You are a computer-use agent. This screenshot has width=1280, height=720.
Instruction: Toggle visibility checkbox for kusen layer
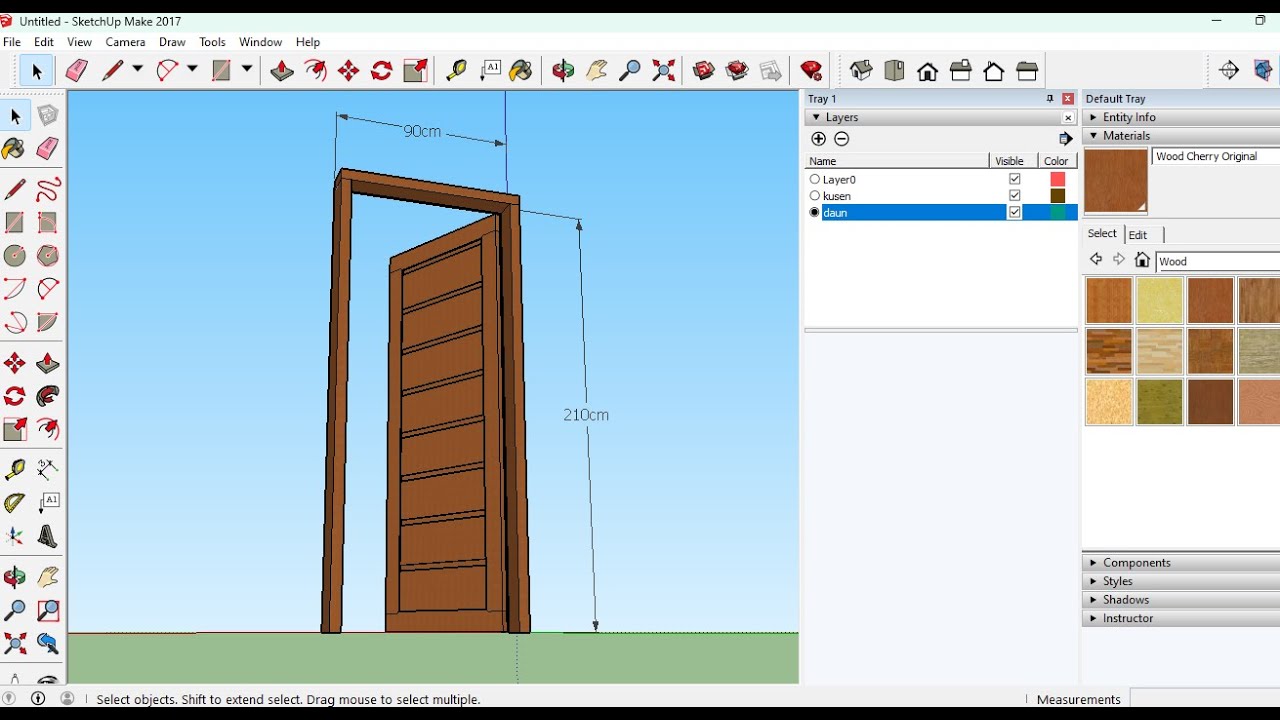coord(1015,196)
